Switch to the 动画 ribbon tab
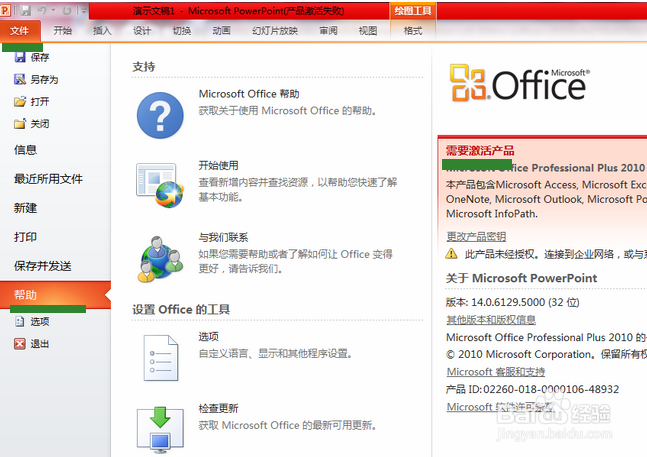The height and width of the screenshot is (457, 647). tap(222, 31)
